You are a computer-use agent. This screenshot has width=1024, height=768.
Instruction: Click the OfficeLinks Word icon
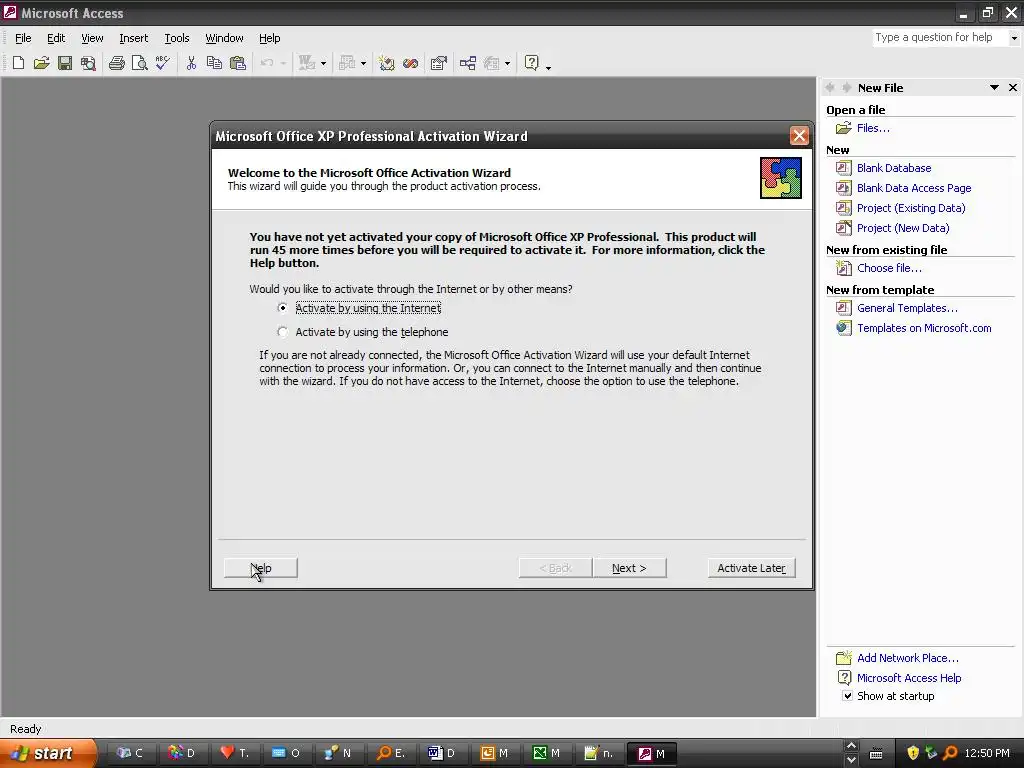tap(307, 63)
